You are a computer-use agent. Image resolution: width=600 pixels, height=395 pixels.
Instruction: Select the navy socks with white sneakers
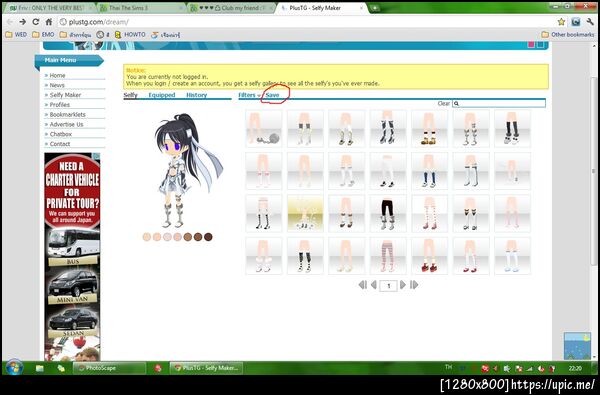click(429, 171)
